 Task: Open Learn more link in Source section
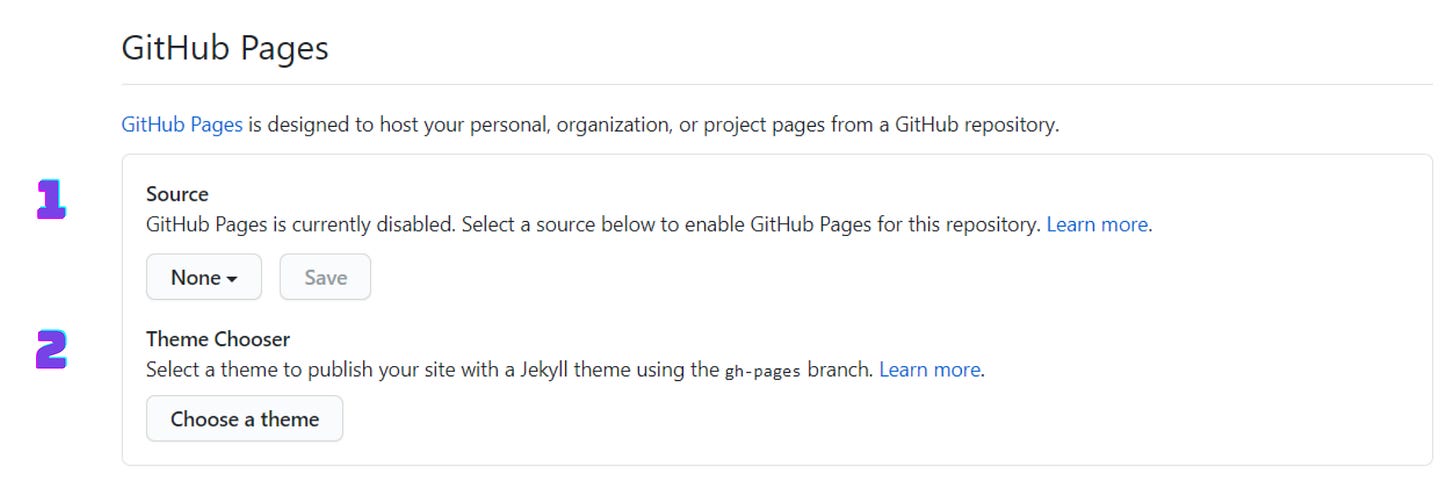tap(1097, 224)
